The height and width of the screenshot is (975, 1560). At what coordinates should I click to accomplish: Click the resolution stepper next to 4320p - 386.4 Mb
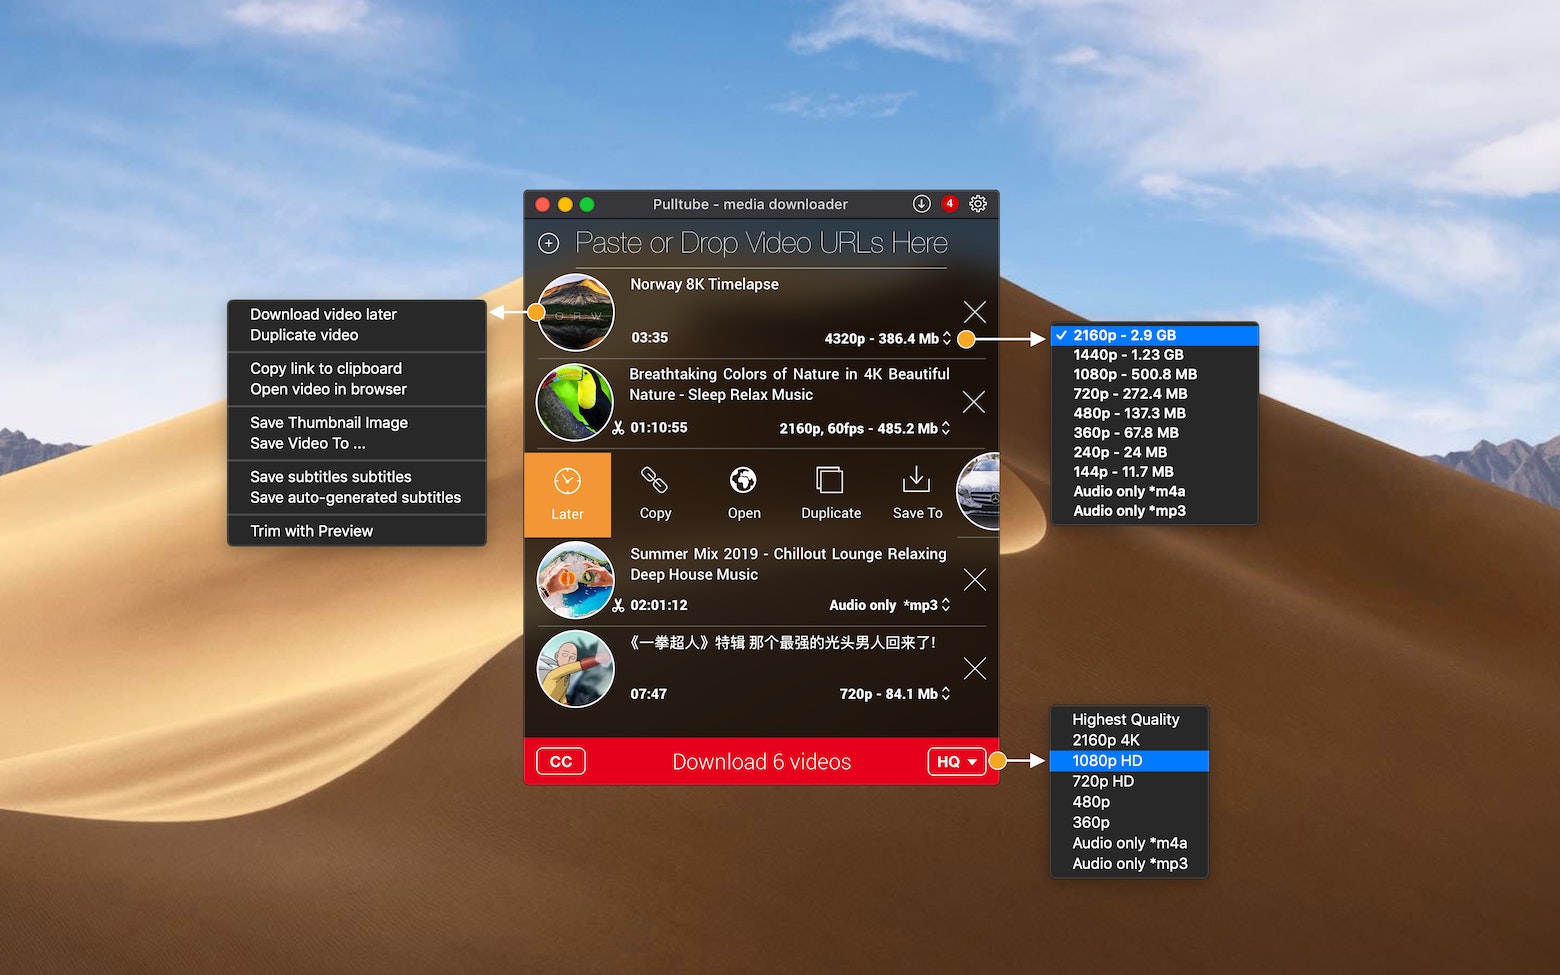[x=945, y=338]
